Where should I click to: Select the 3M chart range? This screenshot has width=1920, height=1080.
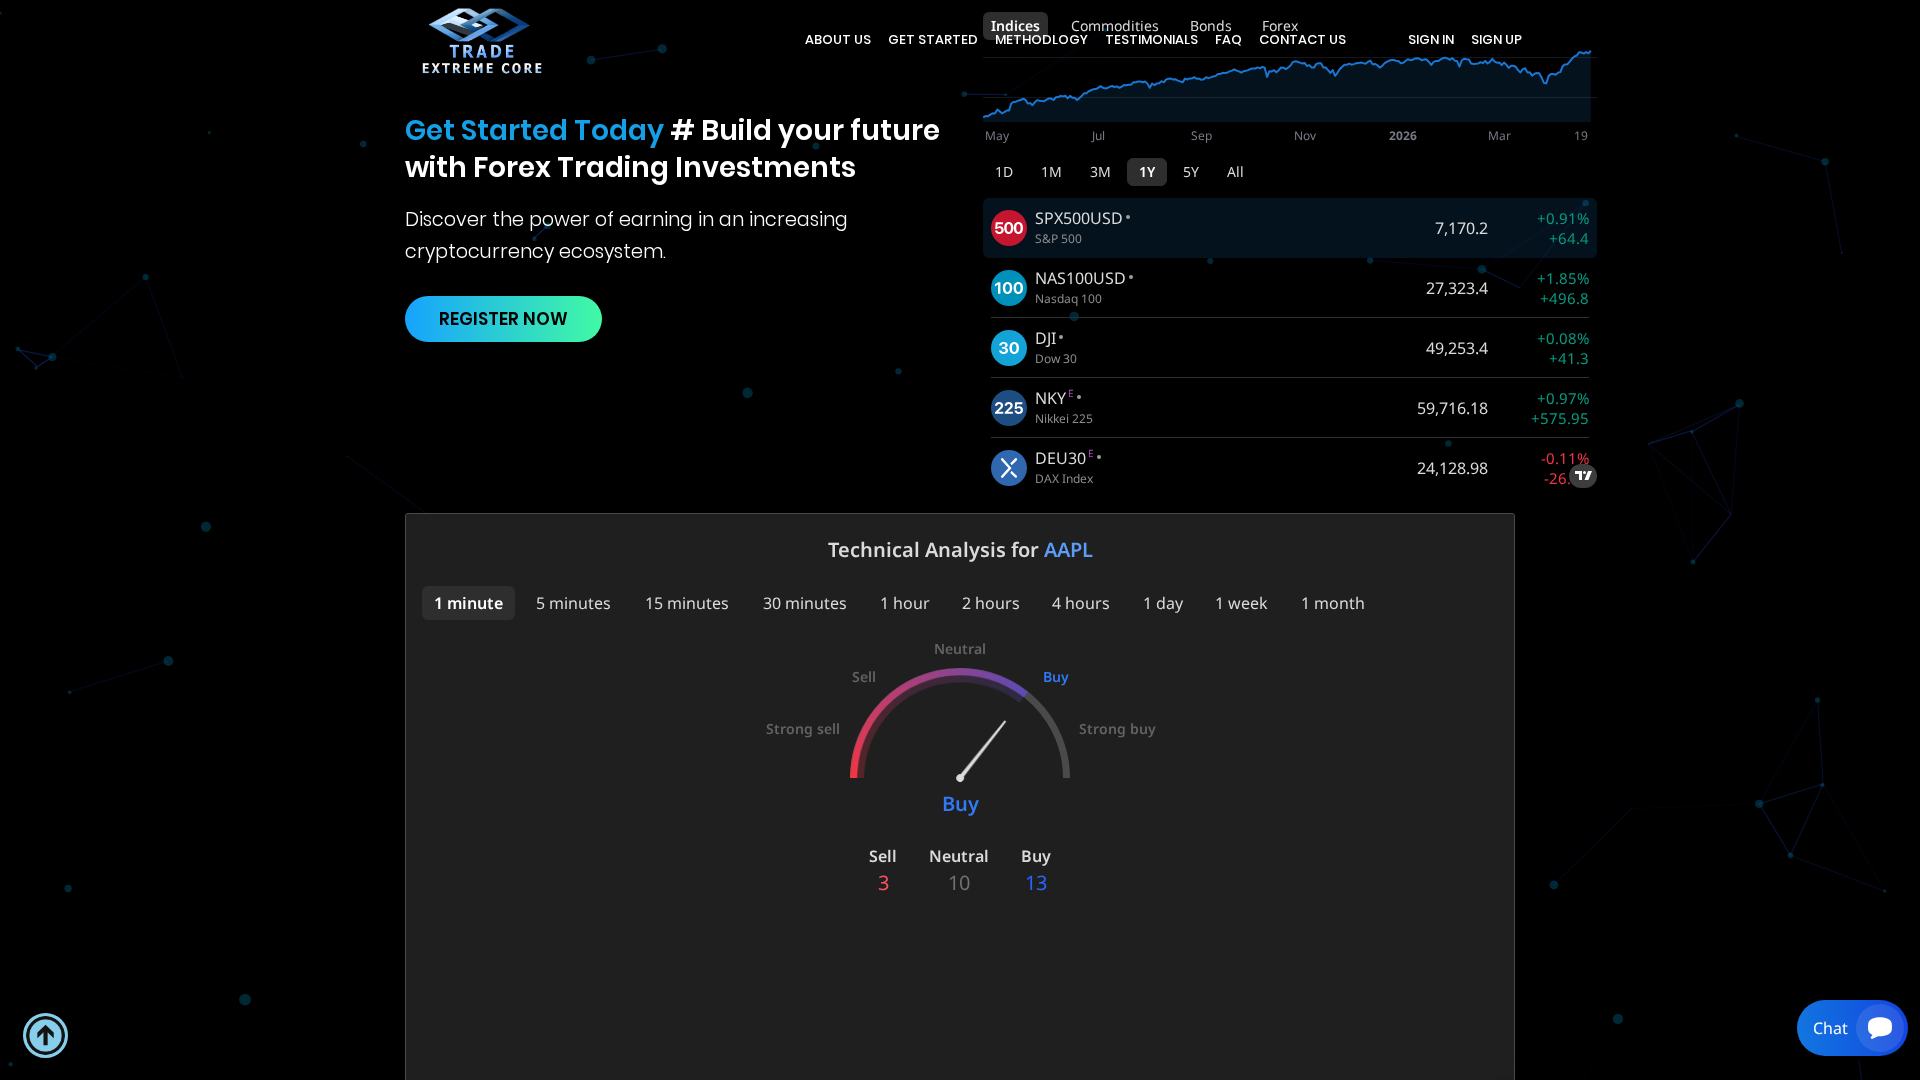pos(1100,172)
